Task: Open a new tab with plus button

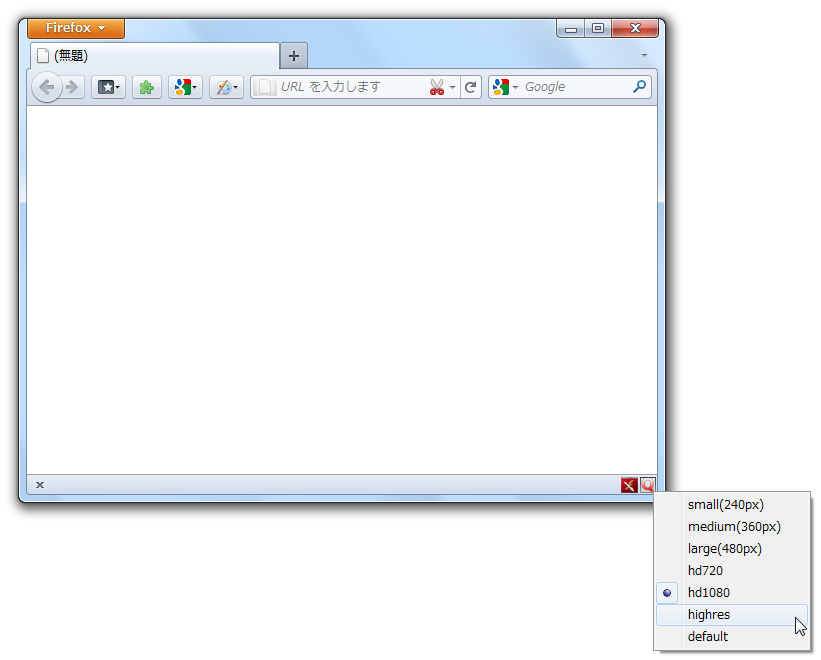Action: point(294,56)
